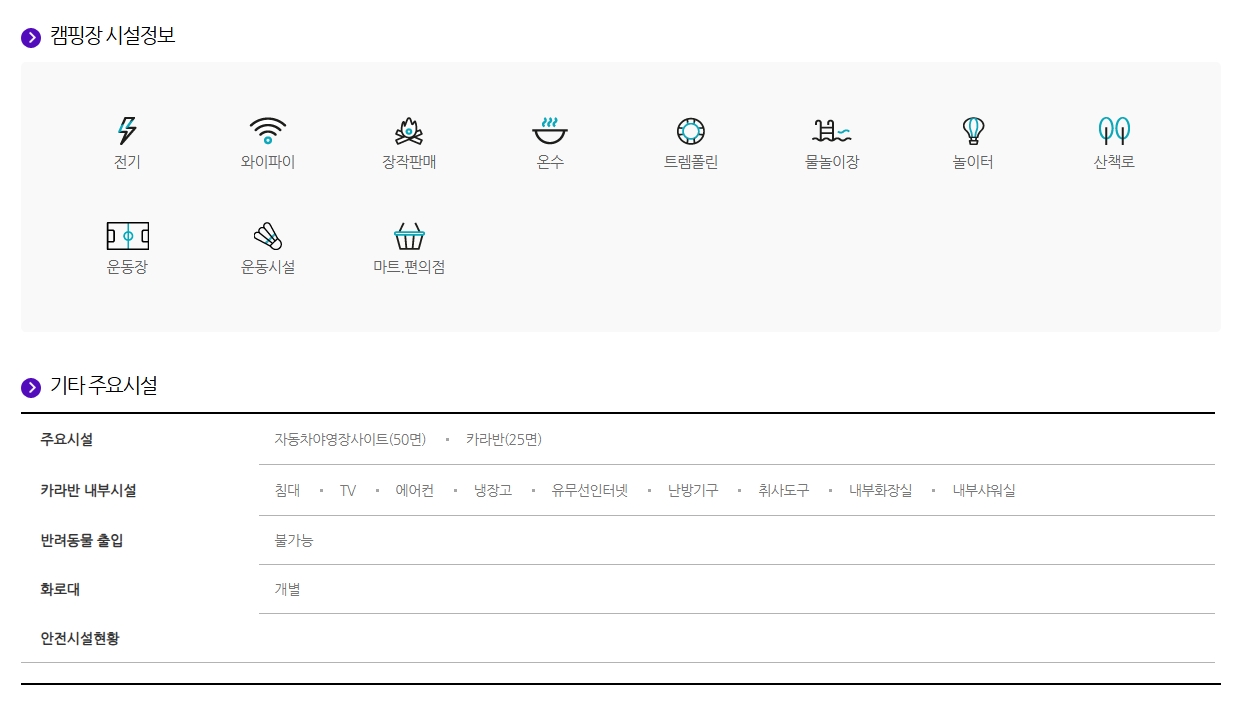
Task: Select the 운동시설 shuttlecock icon
Action: click(x=268, y=236)
